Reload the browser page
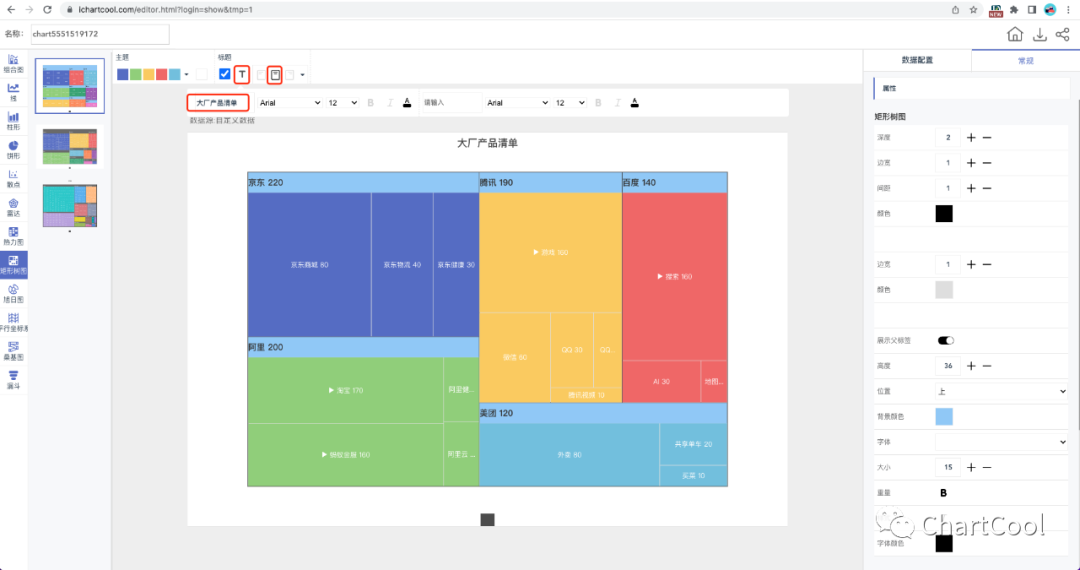This screenshot has width=1080, height=570. (47, 10)
